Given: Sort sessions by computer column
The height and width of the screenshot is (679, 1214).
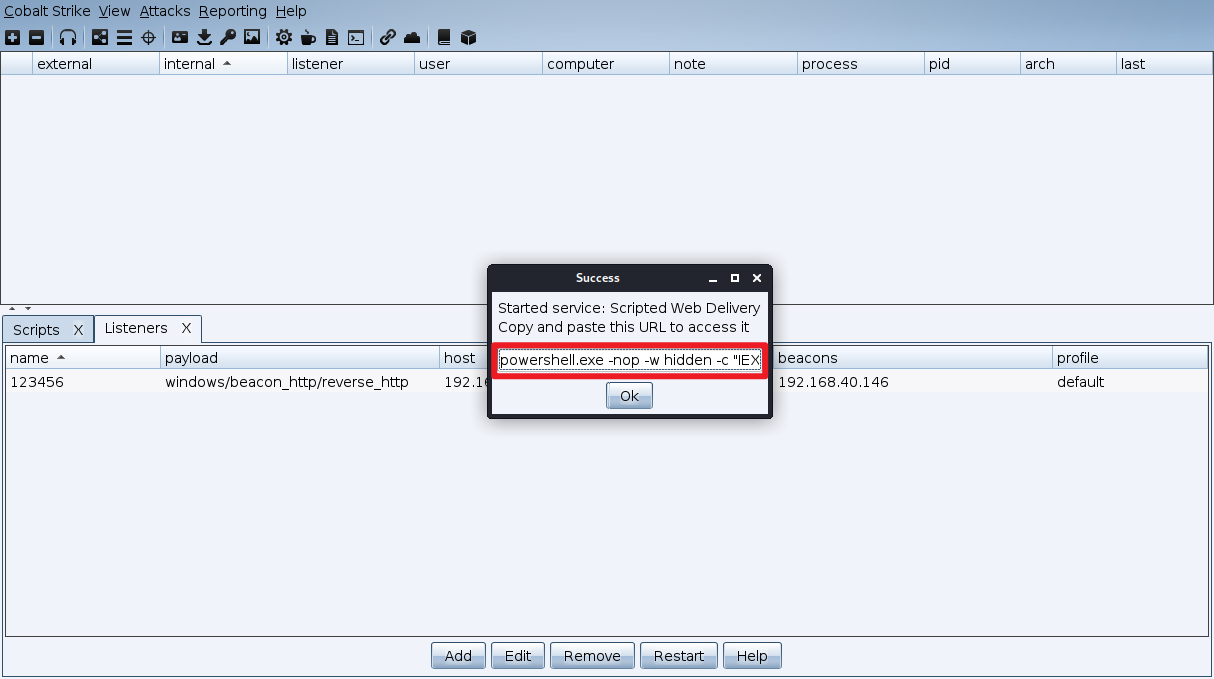Looking at the screenshot, I should click(x=606, y=64).
